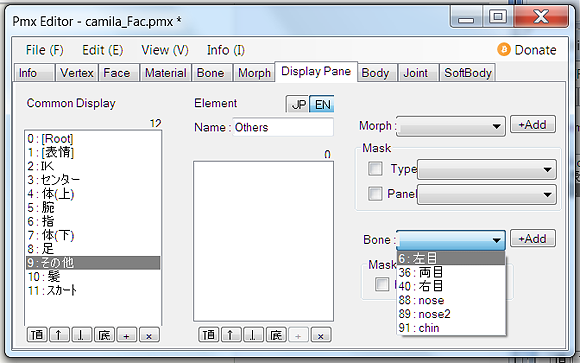The width and height of the screenshot is (580, 363).
Task: Select '11 : スカート' in Common Display list
Action: pyautogui.click(x=93, y=290)
